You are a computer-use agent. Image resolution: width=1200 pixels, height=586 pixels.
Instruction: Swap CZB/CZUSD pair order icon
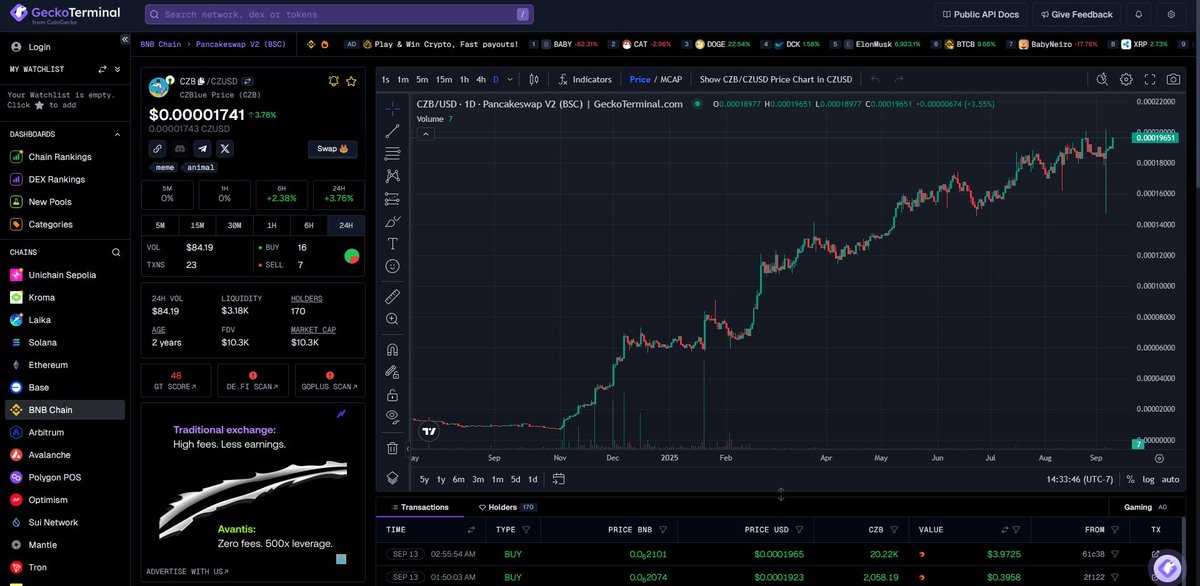point(247,81)
